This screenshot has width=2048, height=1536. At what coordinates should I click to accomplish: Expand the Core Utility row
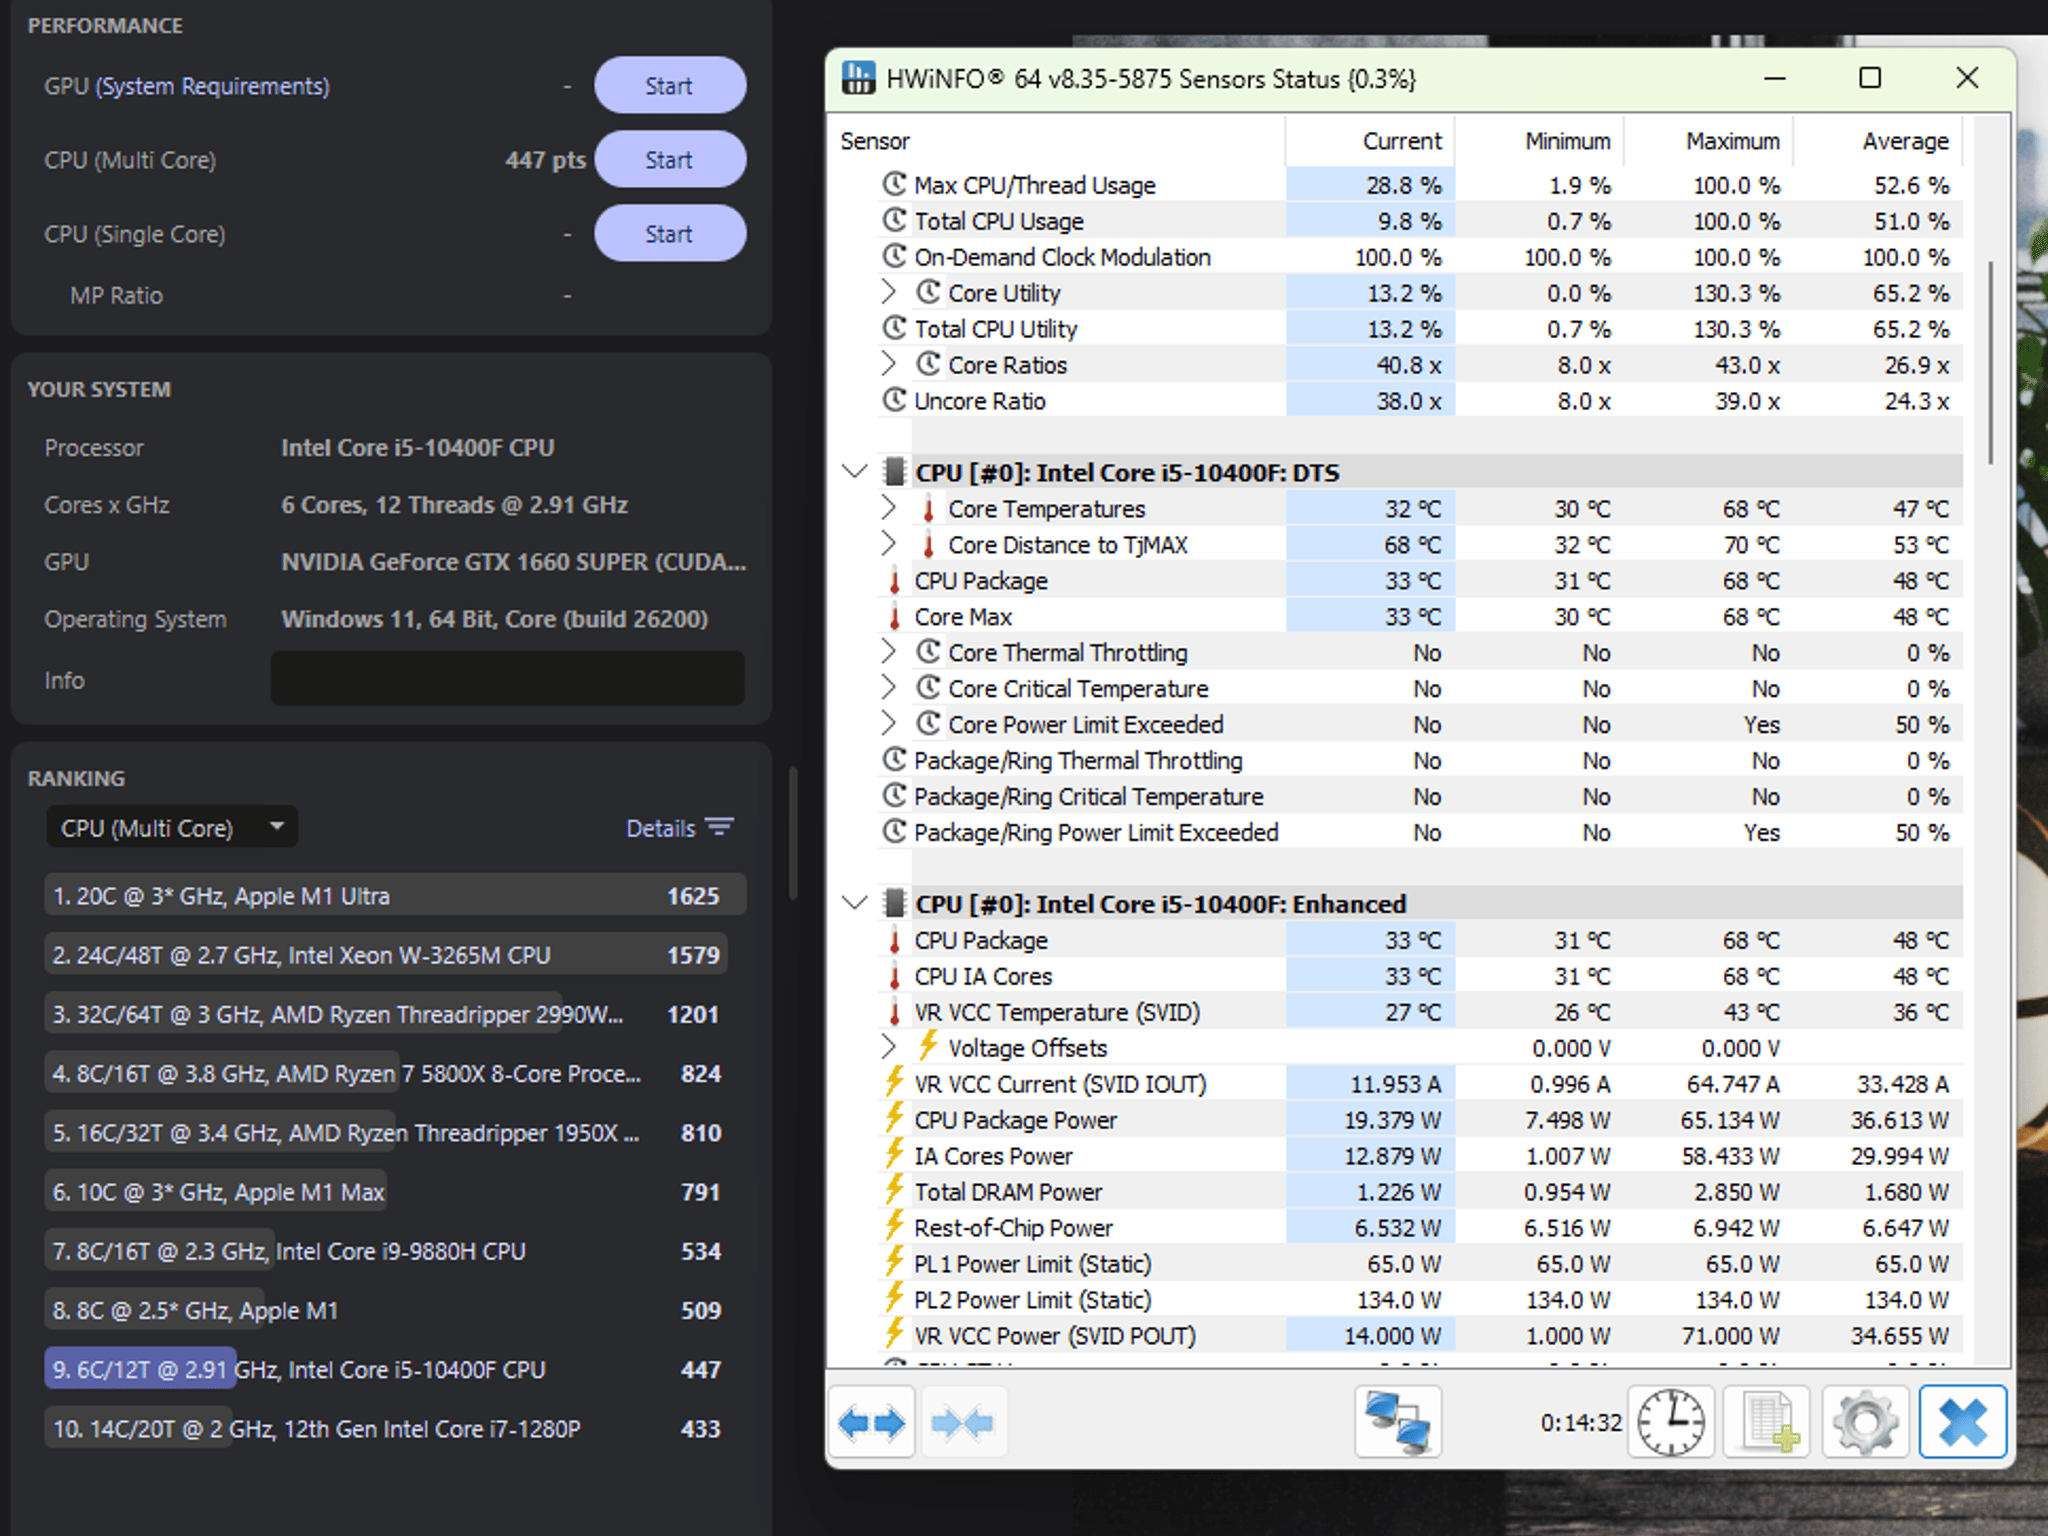888,292
